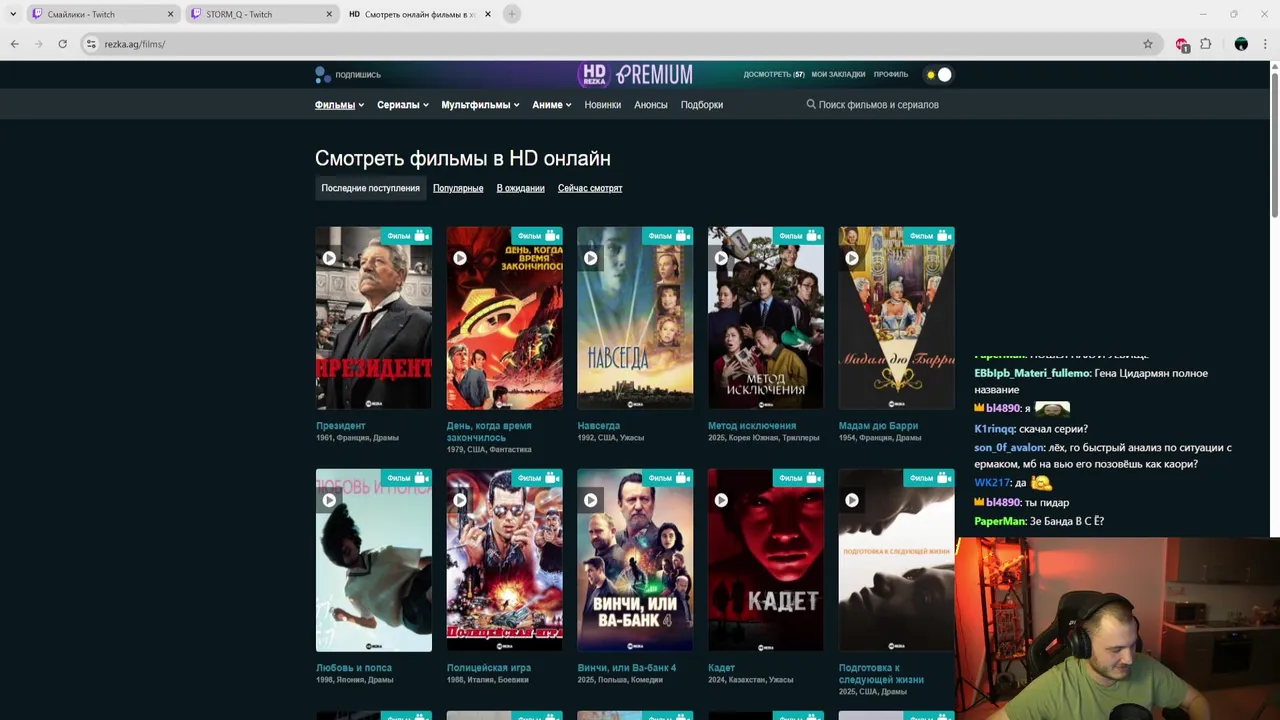1280x720 pixels.
Task: Click the play icon on Кадет poster
Action: tap(721, 500)
